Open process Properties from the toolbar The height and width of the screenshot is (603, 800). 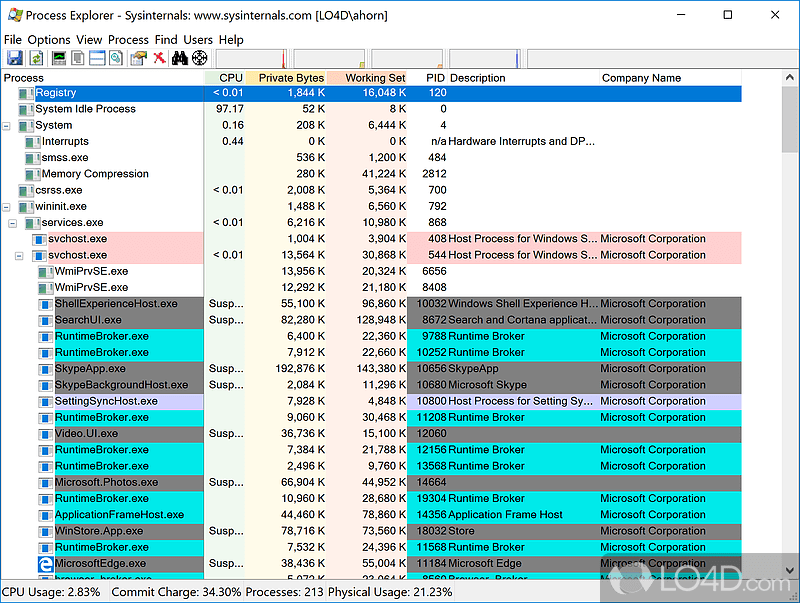[x=138, y=57]
